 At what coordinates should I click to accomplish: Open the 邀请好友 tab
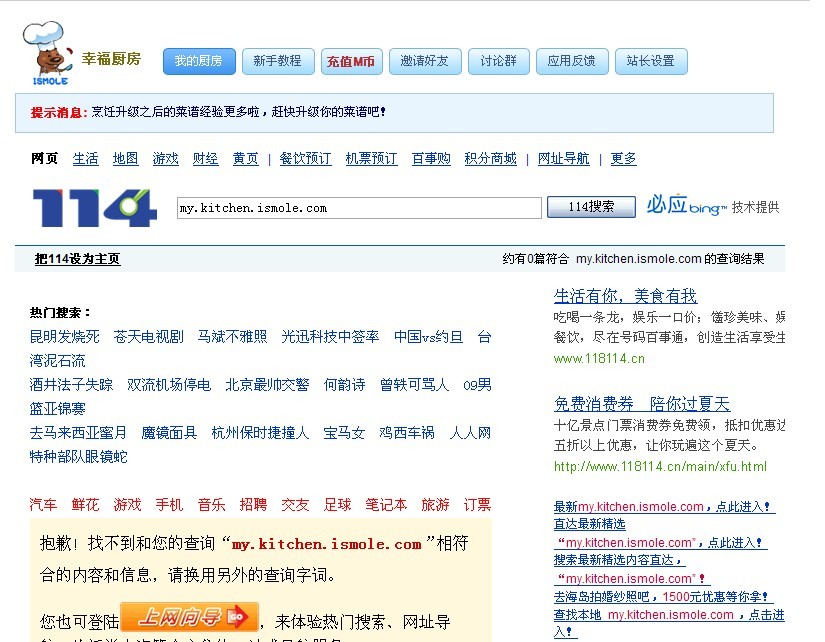pyautogui.click(x=425, y=61)
